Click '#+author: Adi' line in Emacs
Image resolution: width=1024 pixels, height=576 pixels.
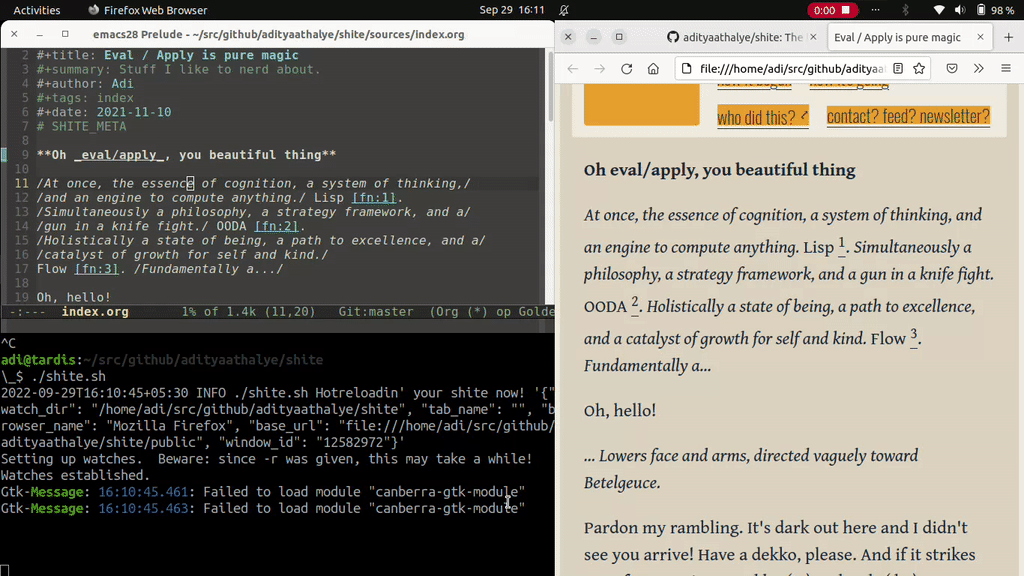pos(85,84)
